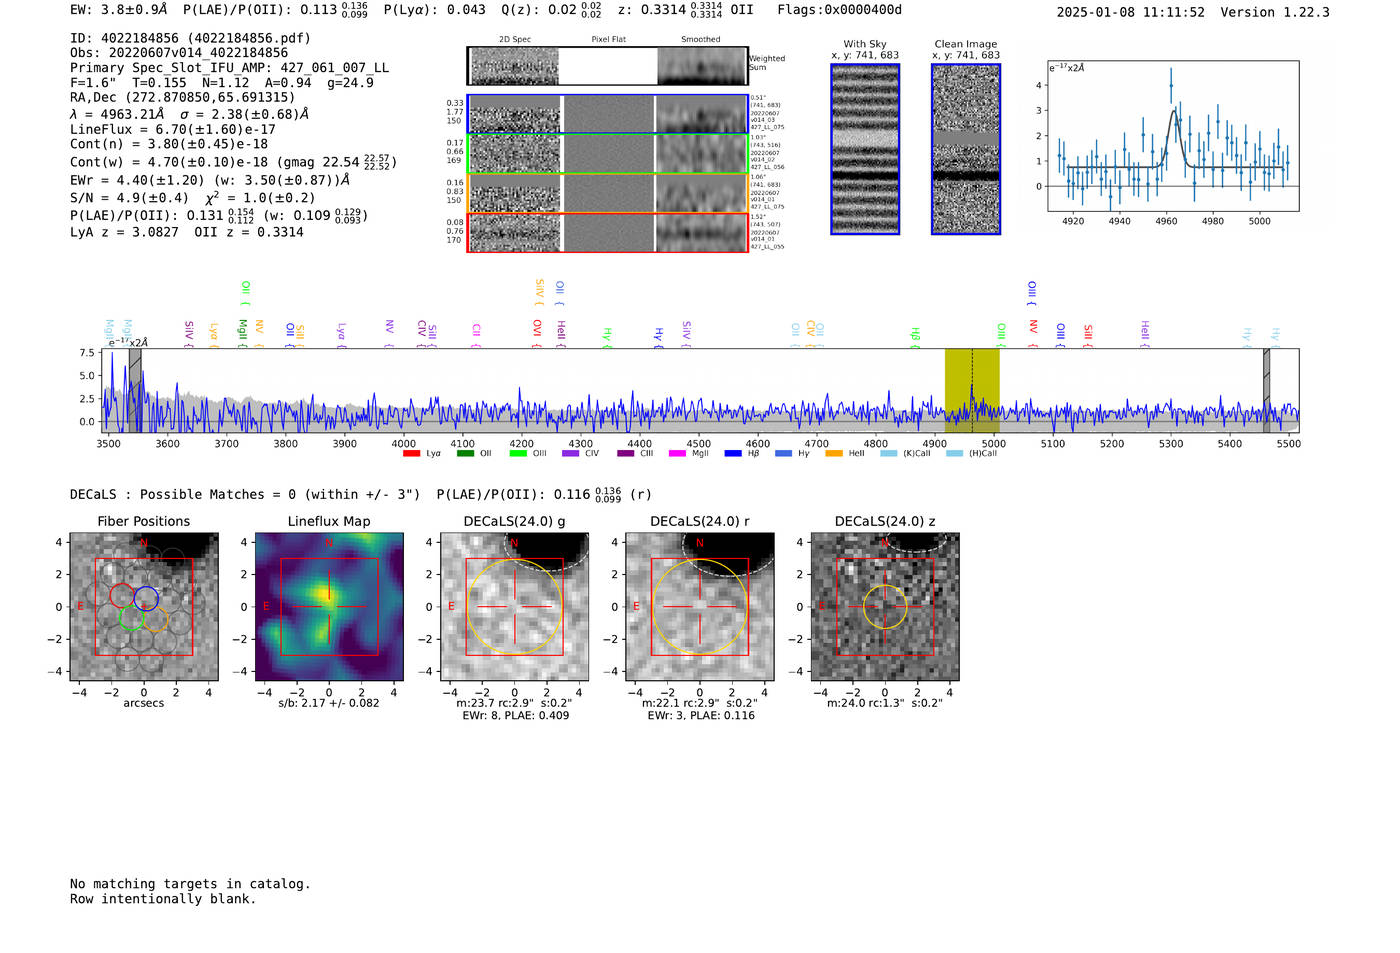Click the lime OIII legend swatch

click(x=517, y=454)
